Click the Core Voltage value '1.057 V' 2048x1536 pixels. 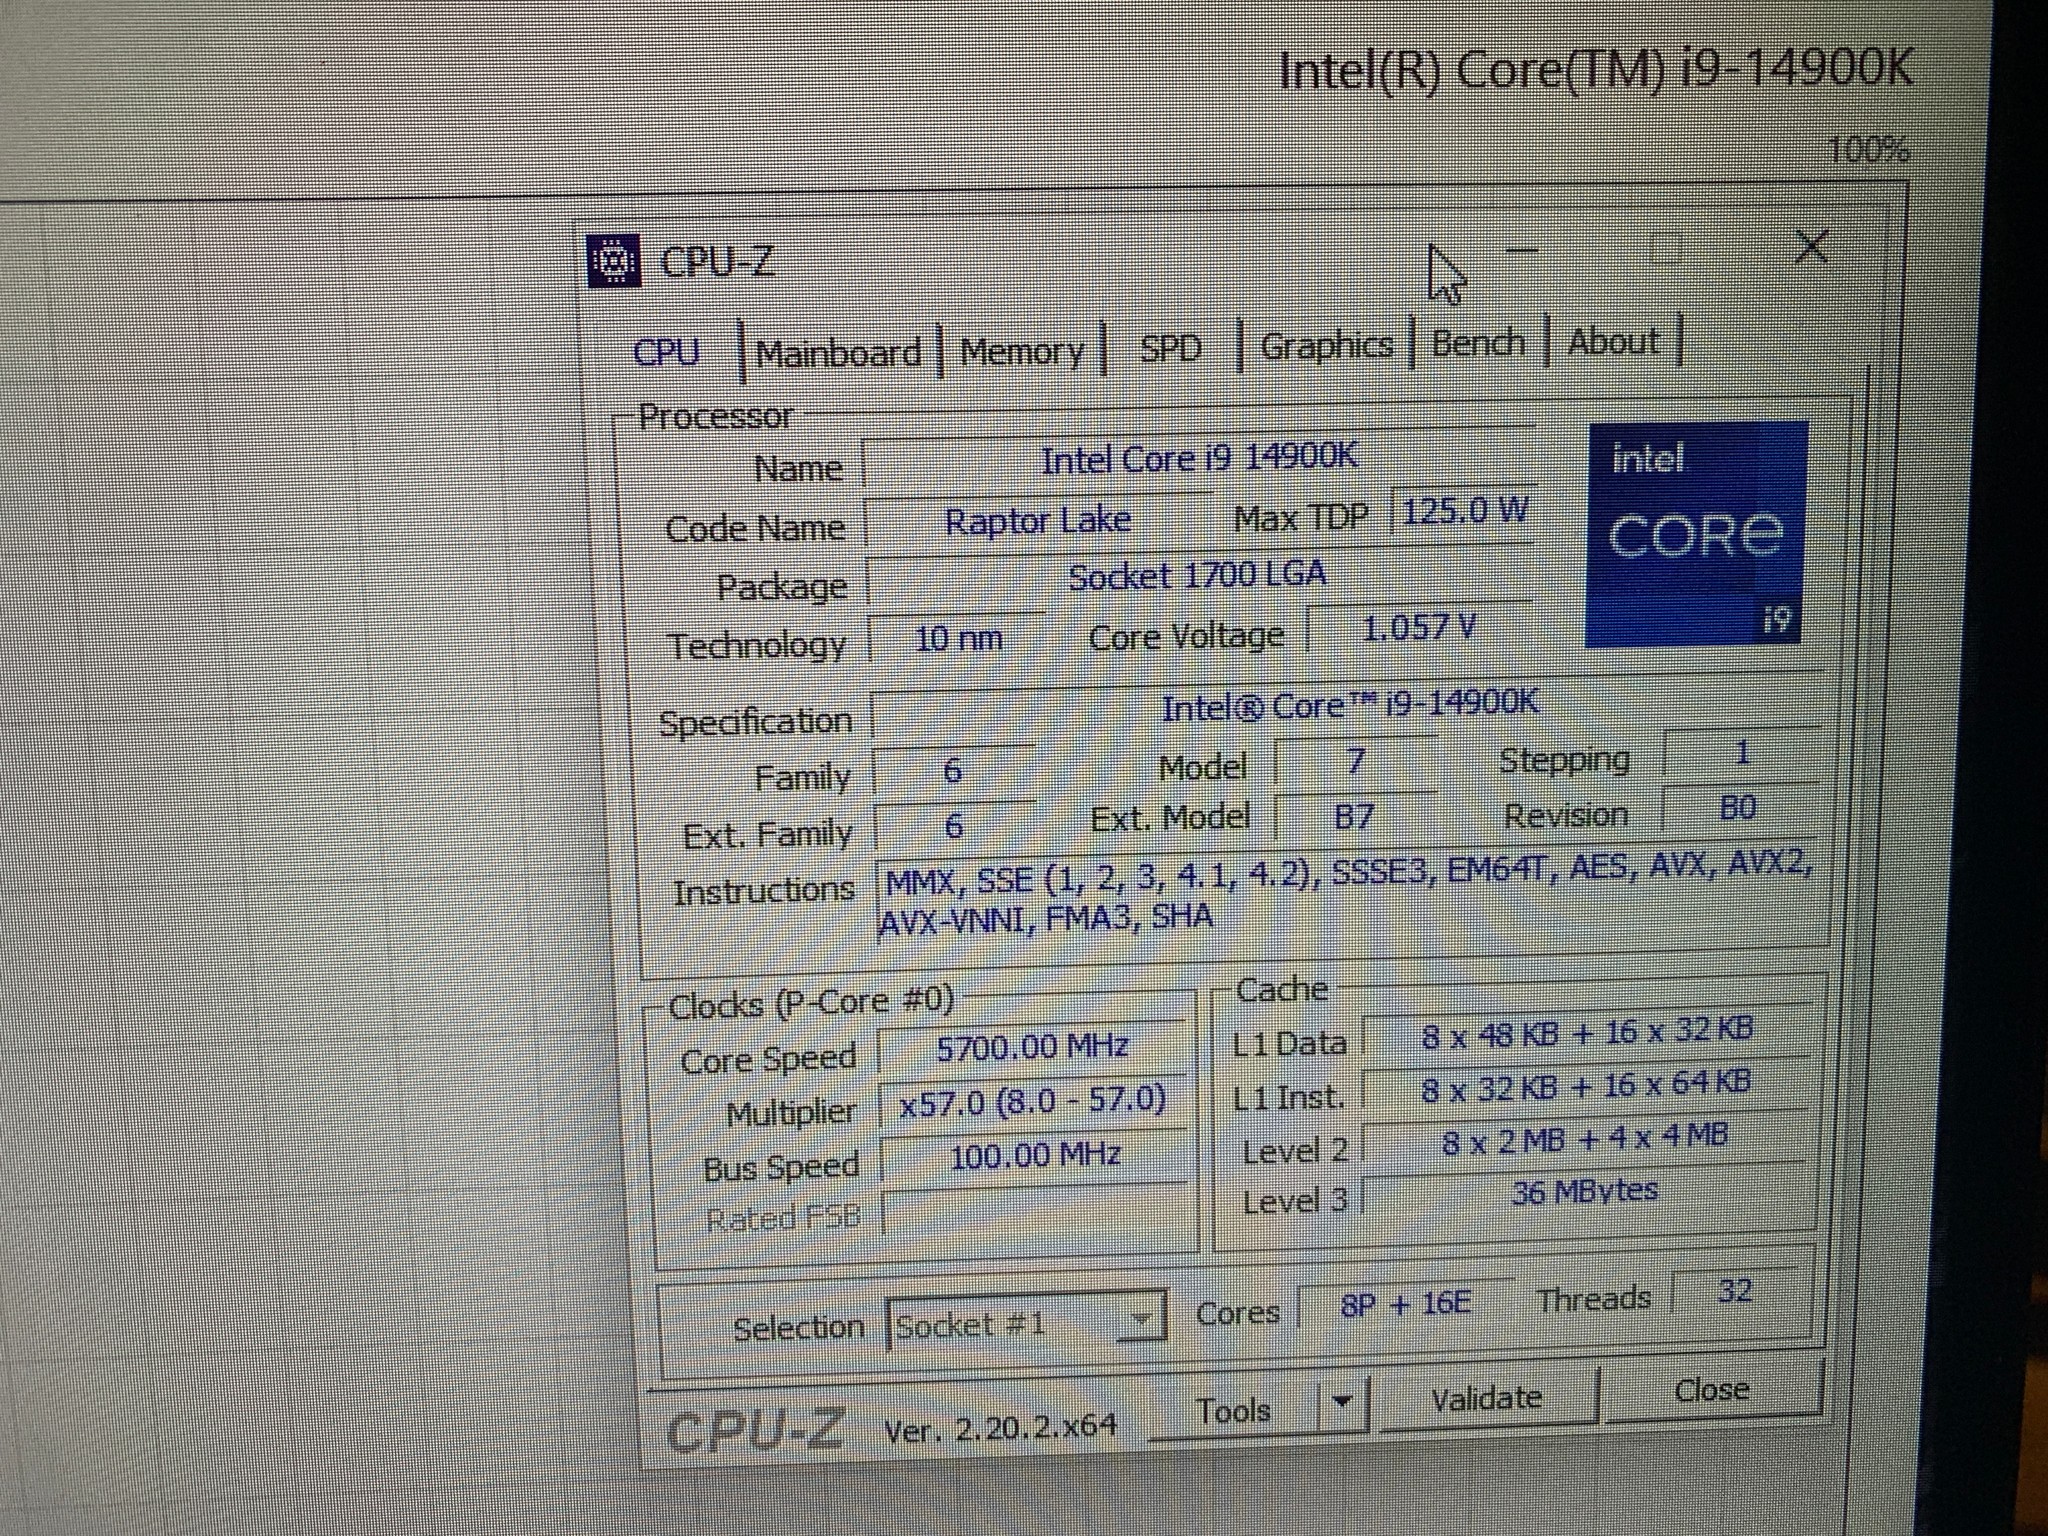point(1419,629)
